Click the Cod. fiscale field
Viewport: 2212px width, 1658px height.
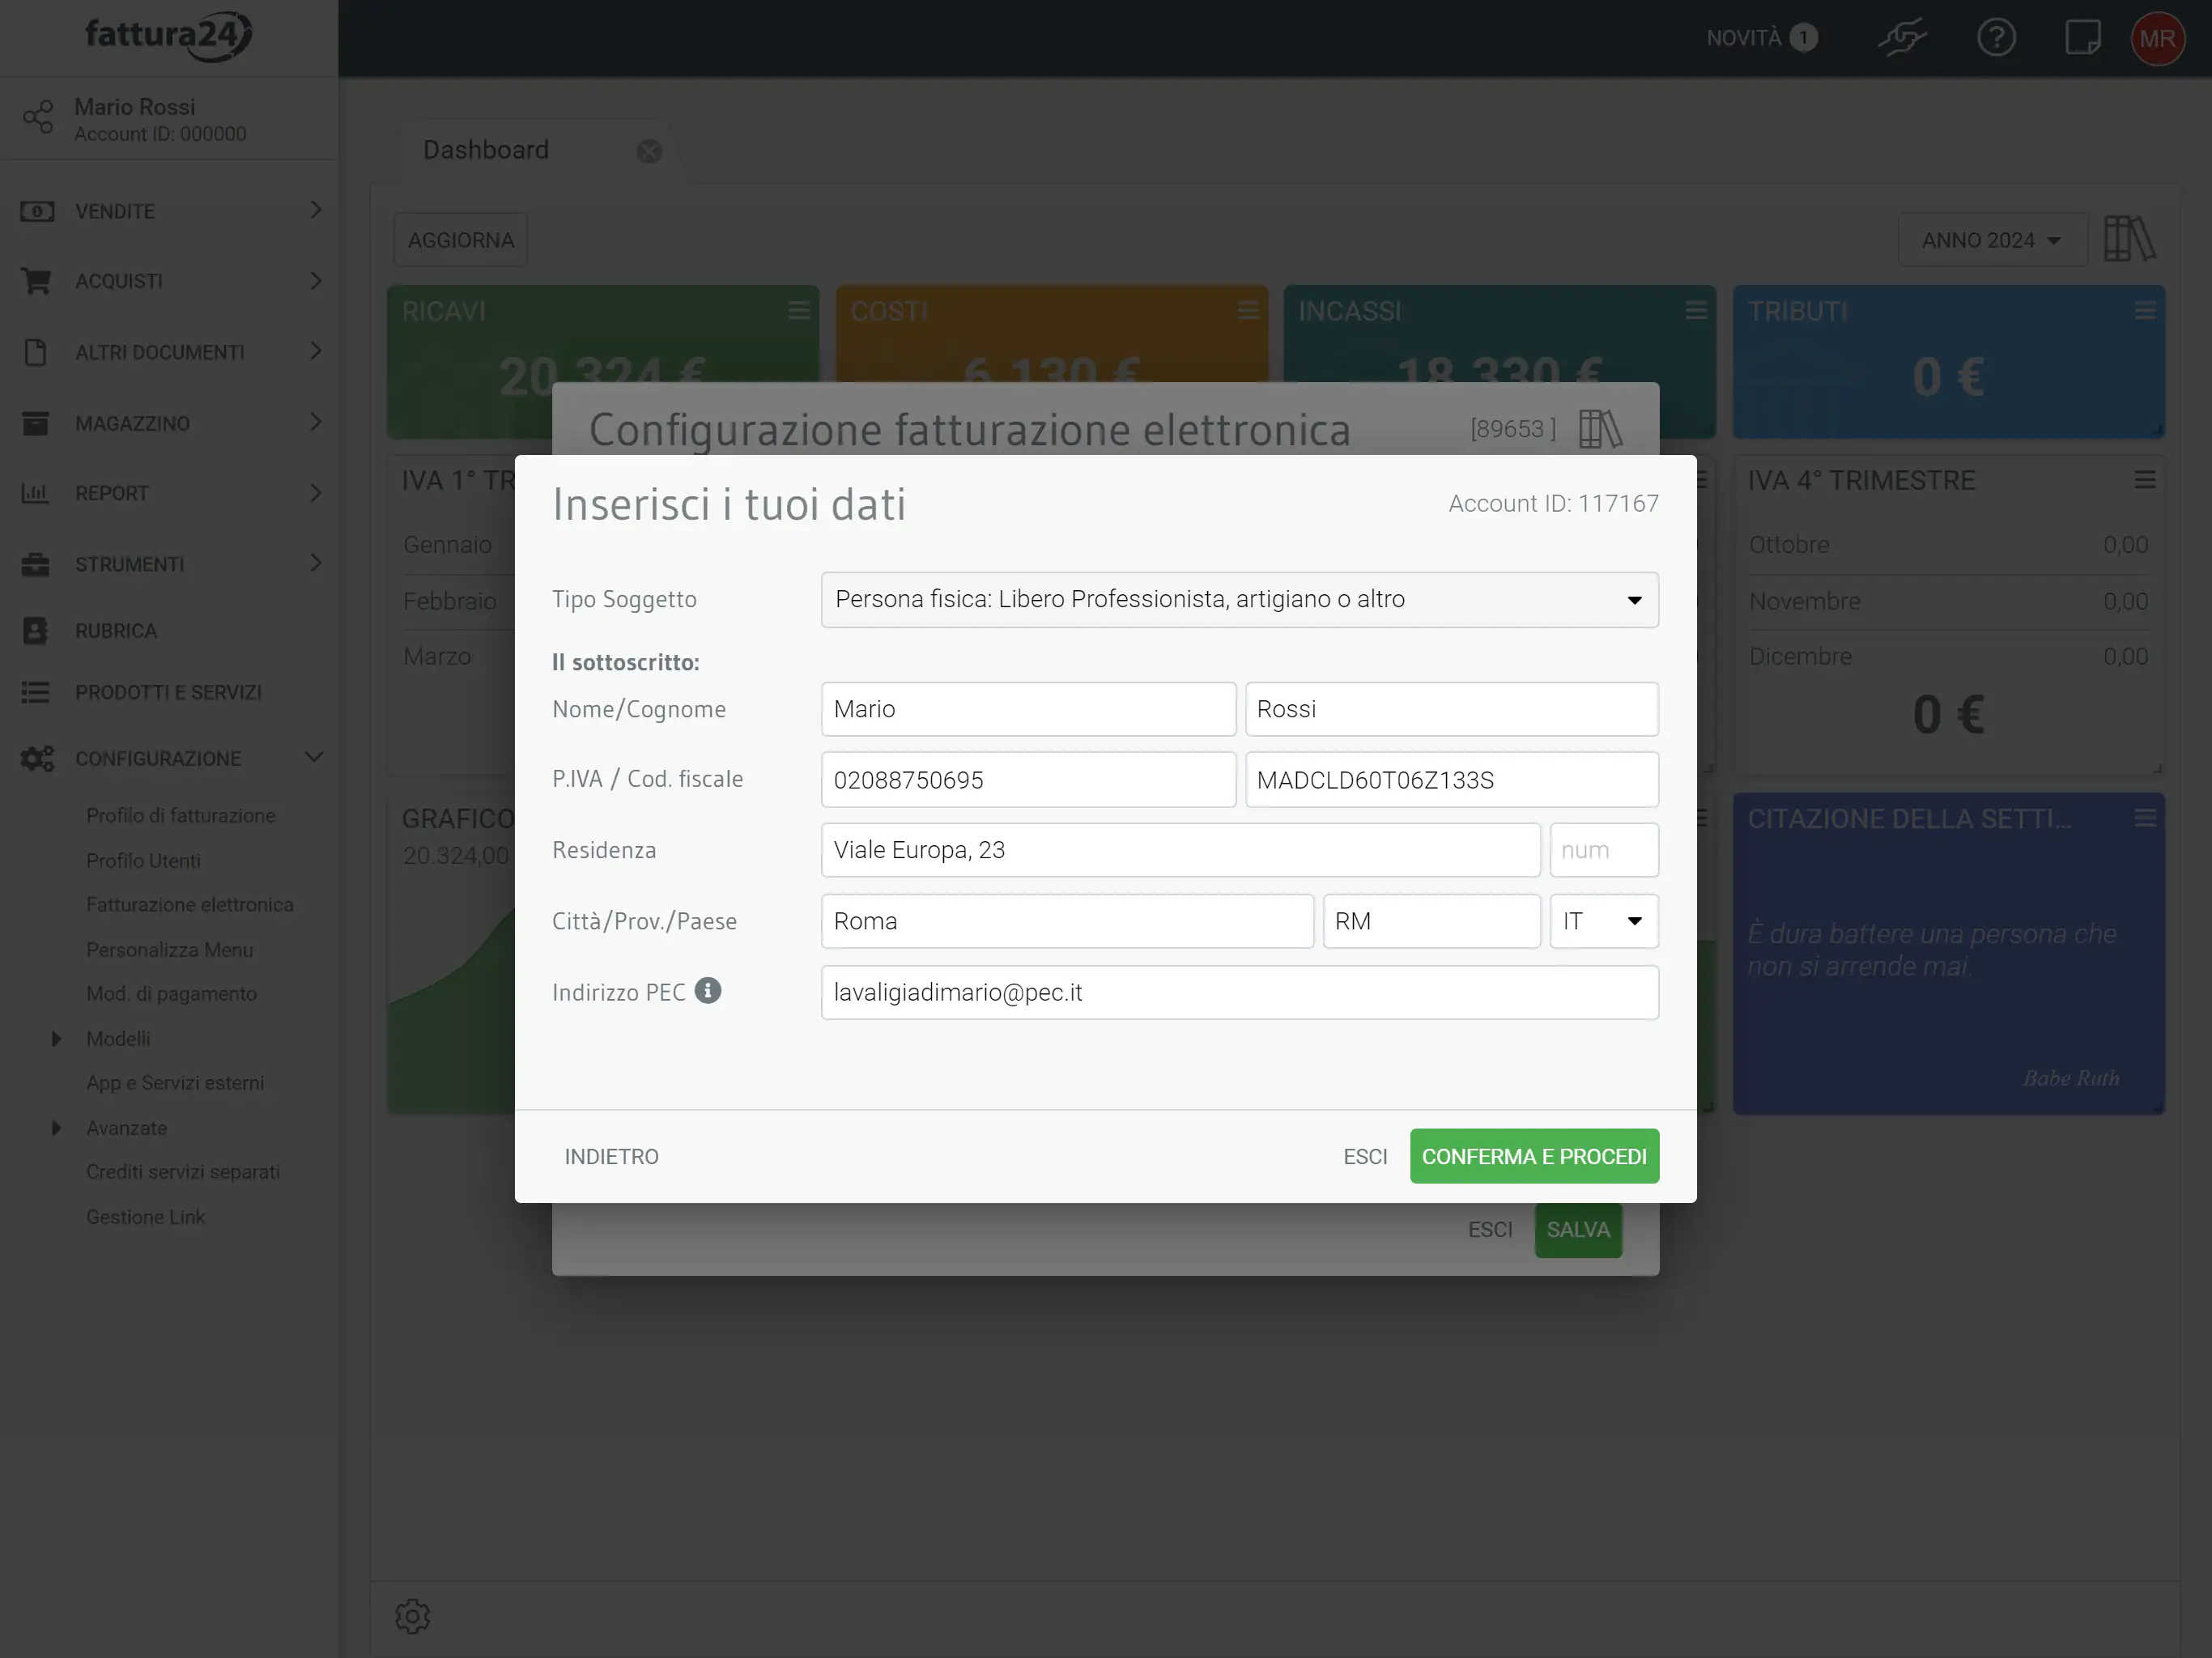(1451, 779)
